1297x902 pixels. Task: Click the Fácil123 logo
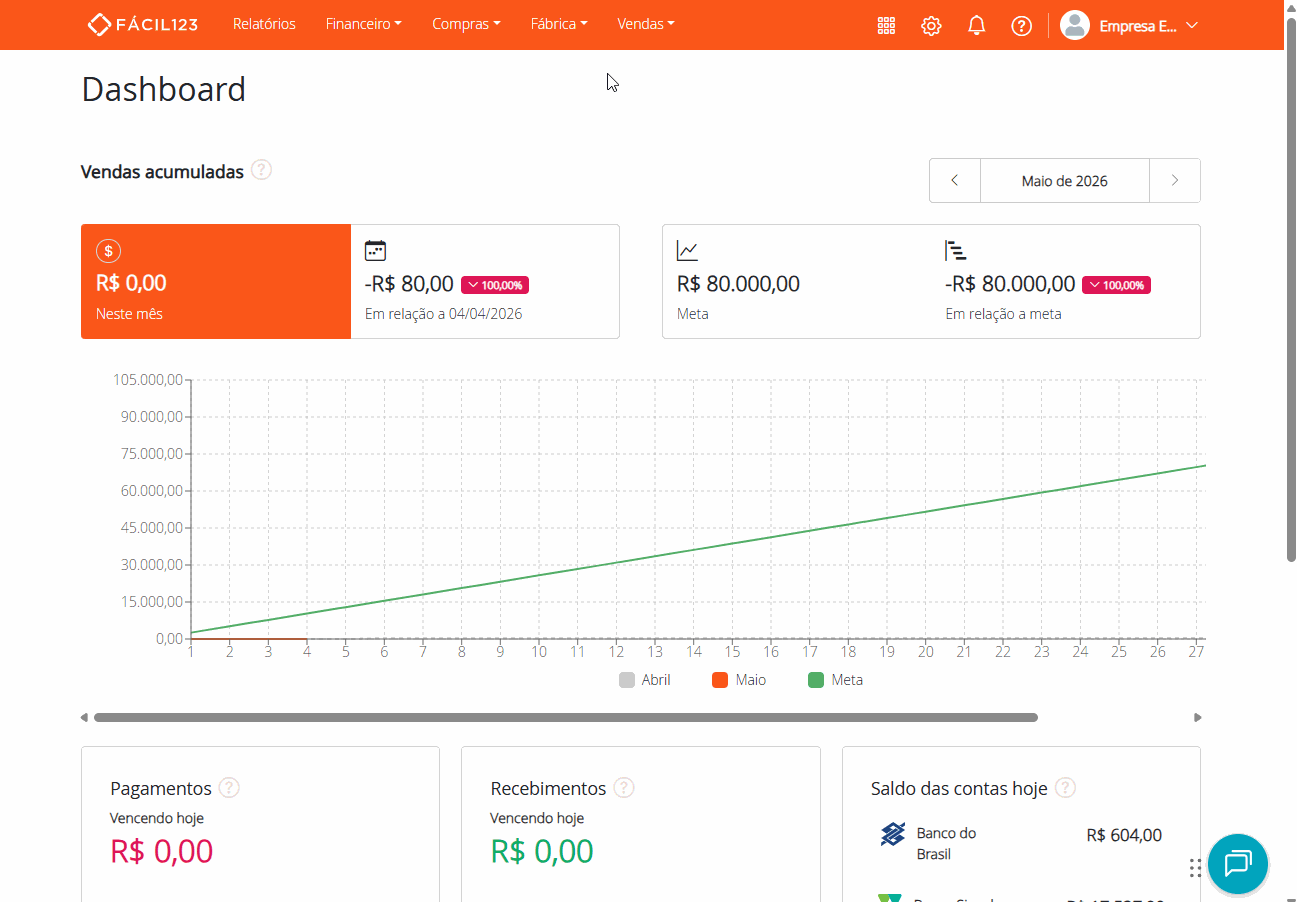click(142, 25)
